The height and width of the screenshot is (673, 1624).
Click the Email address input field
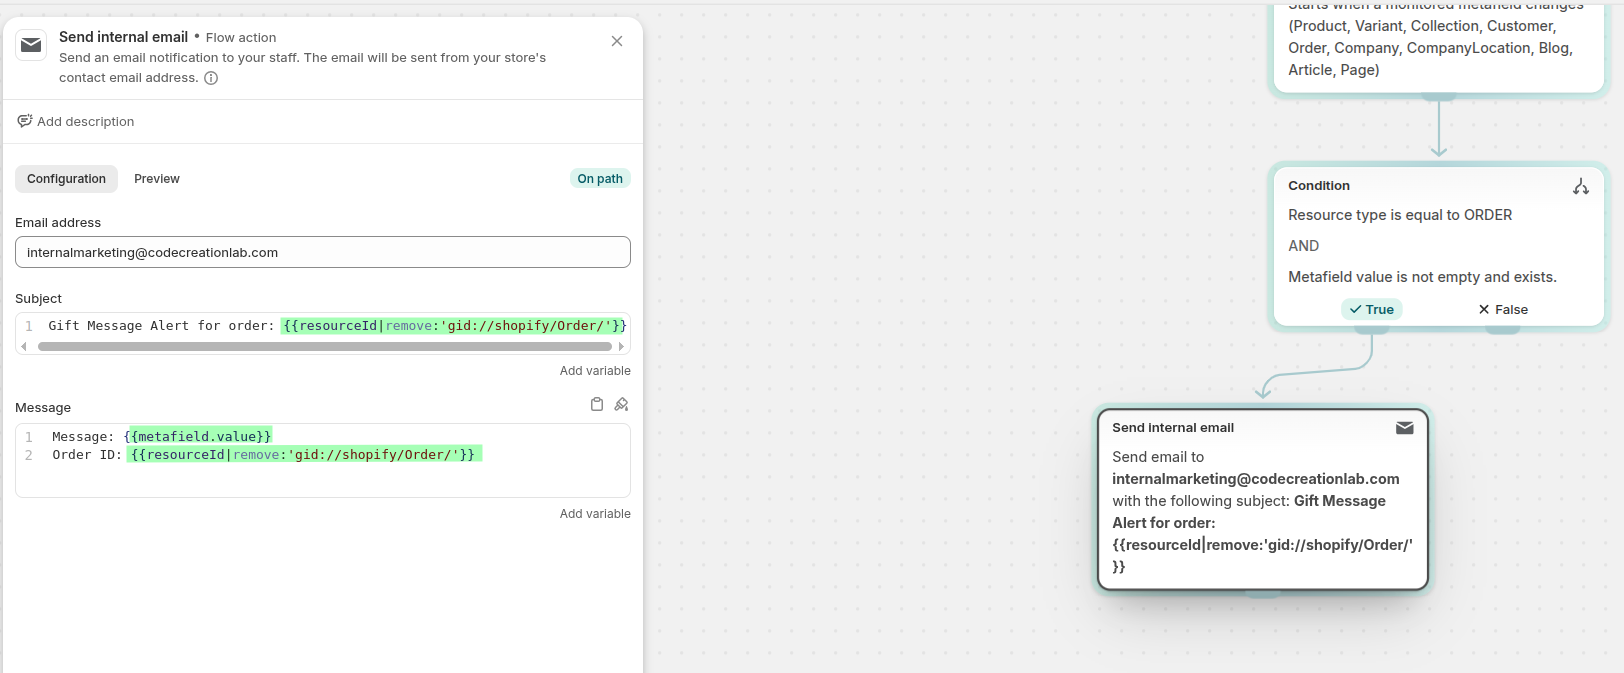[x=322, y=252]
